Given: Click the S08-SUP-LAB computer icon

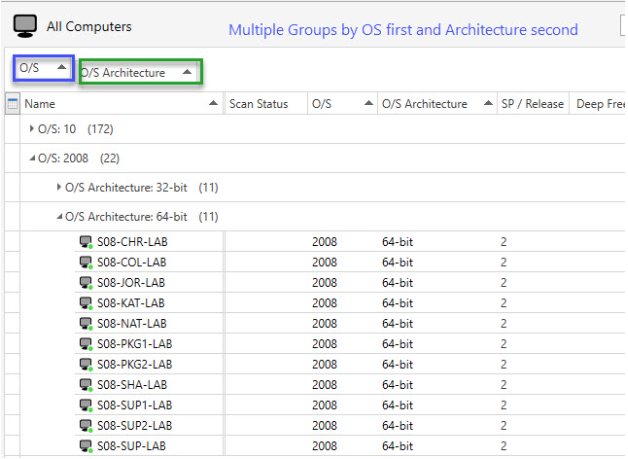Looking at the screenshot, I should point(86,446).
